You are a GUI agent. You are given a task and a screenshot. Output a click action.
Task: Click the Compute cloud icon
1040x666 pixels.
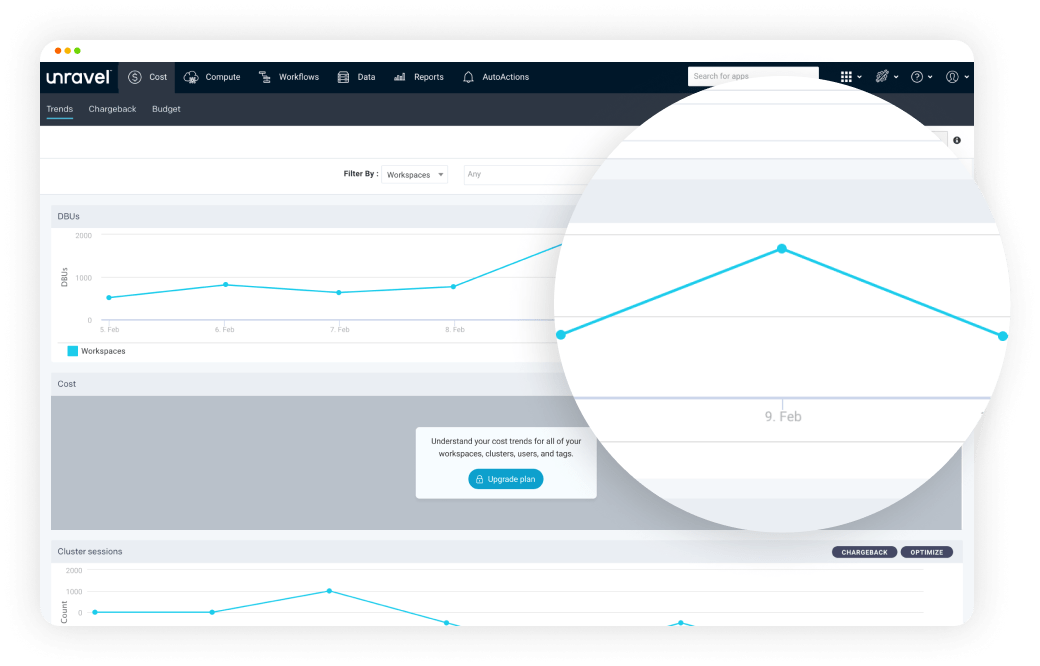coord(191,77)
